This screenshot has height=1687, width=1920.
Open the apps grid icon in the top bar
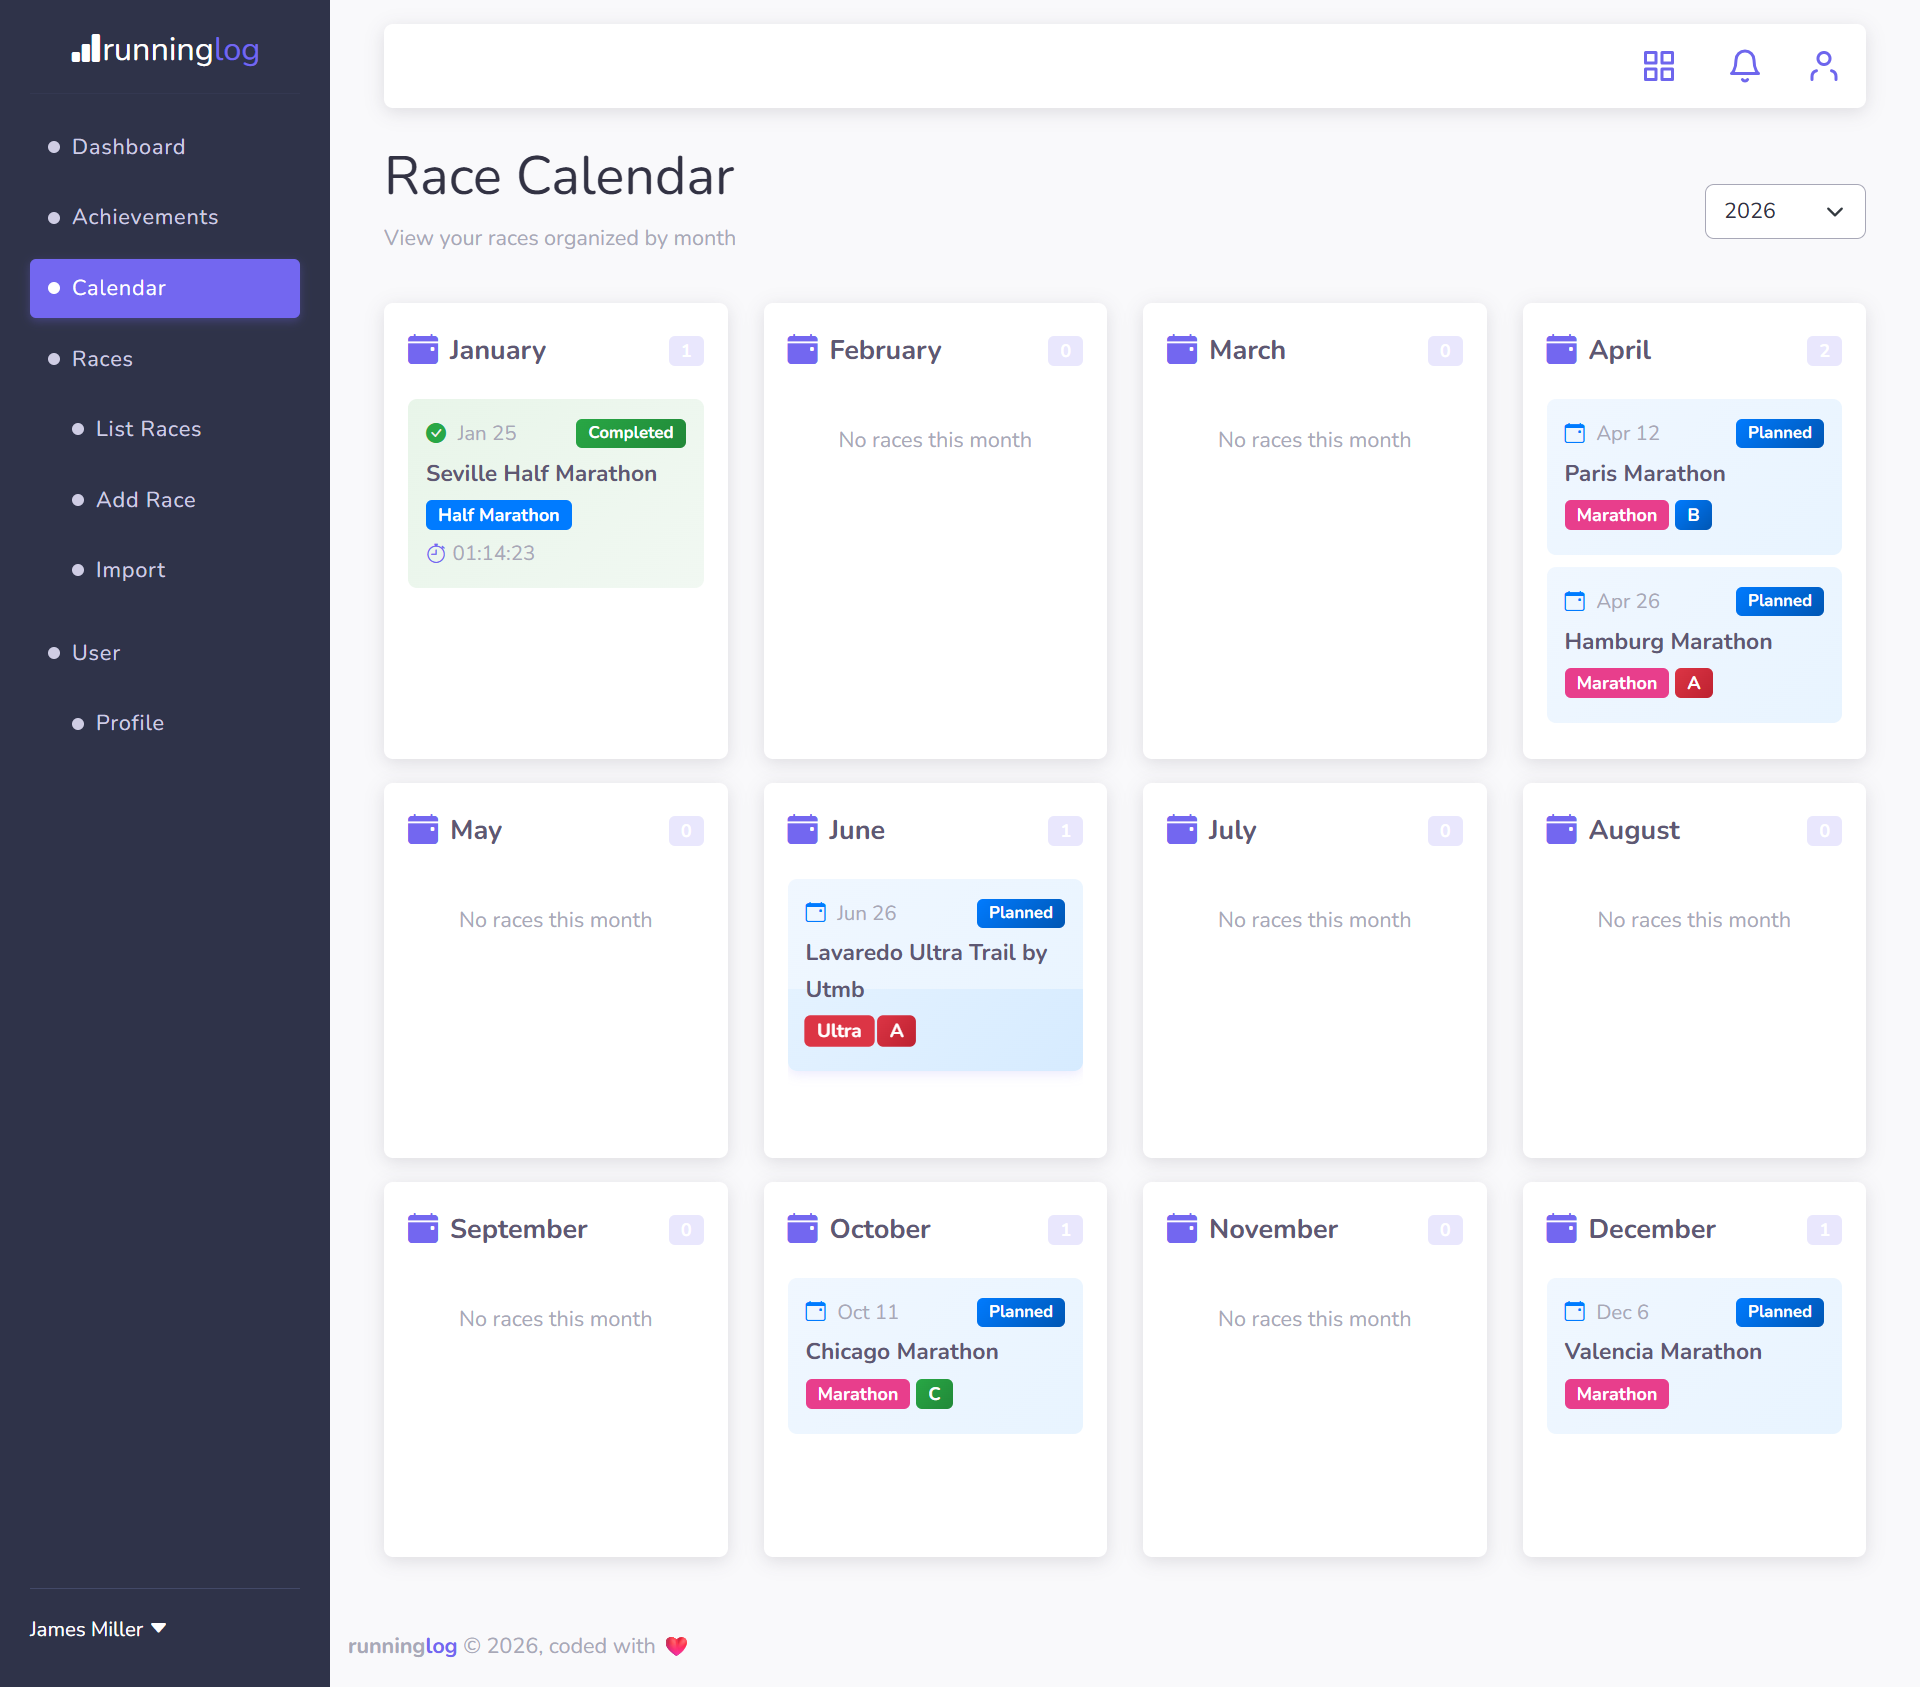(x=1658, y=66)
